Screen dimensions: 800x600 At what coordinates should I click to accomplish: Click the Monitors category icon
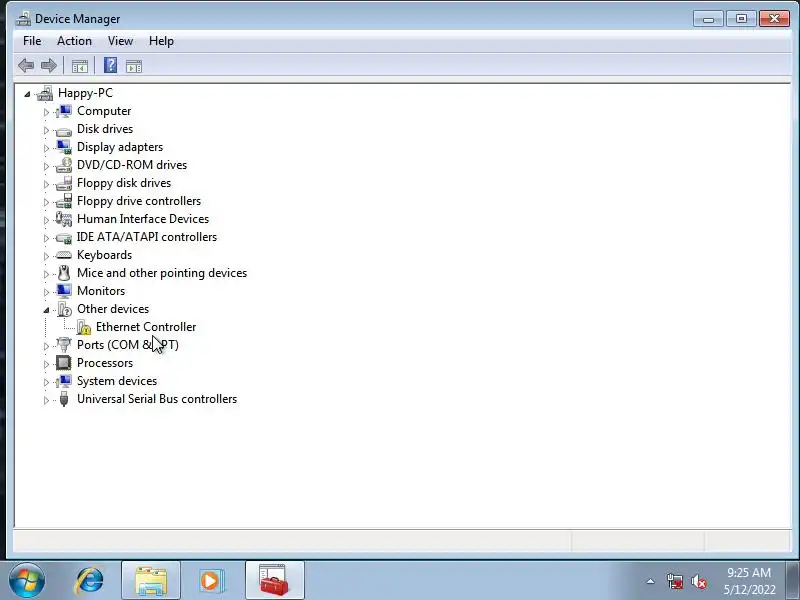(x=64, y=291)
